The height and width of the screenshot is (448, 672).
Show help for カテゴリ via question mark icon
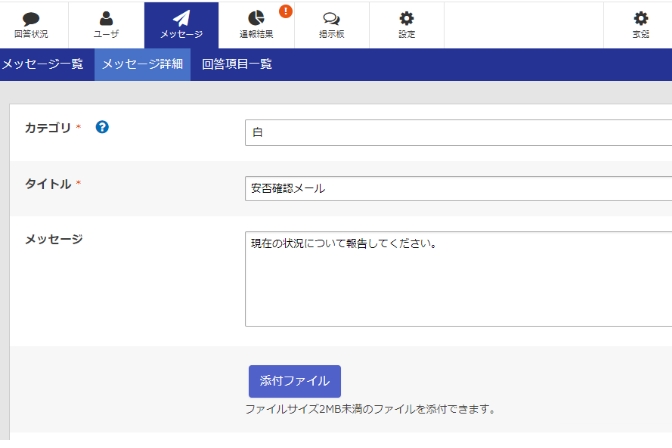pyautogui.click(x=102, y=127)
